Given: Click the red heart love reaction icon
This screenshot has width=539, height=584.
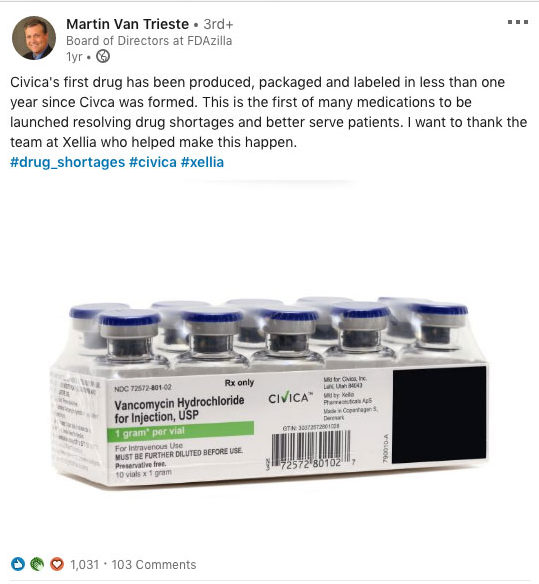Looking at the screenshot, I should [x=57, y=564].
